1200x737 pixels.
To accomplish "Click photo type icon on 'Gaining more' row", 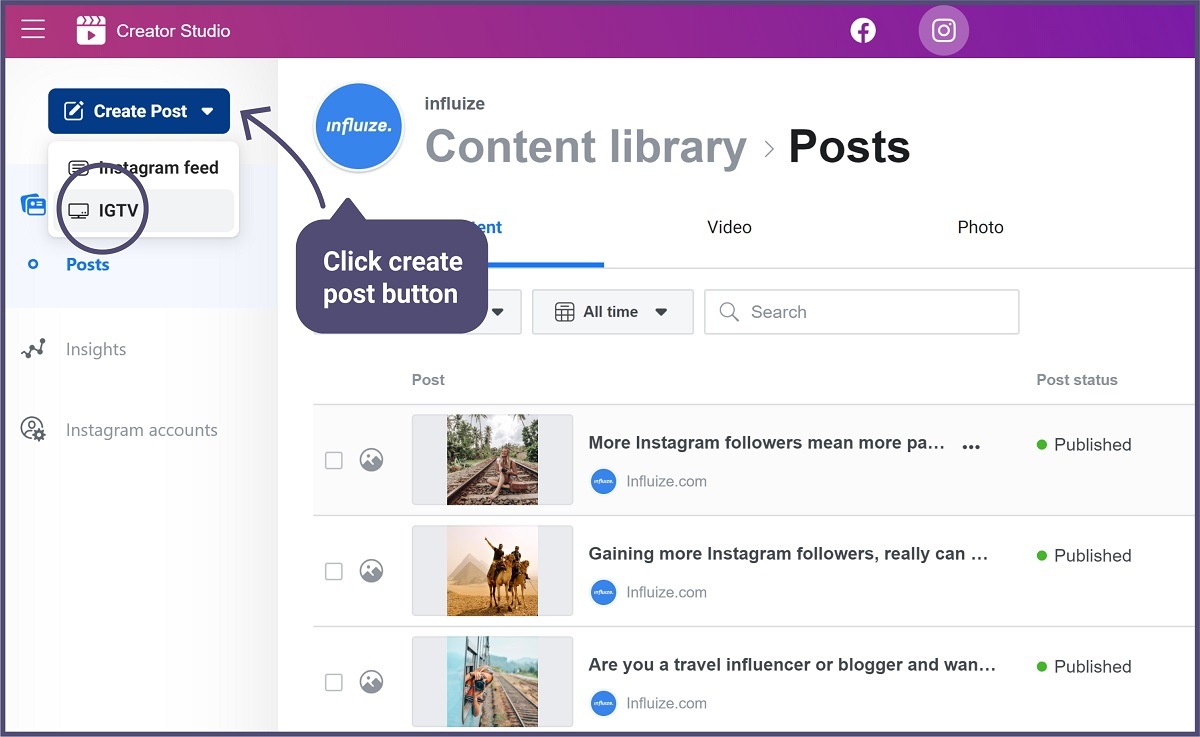I will [x=371, y=571].
